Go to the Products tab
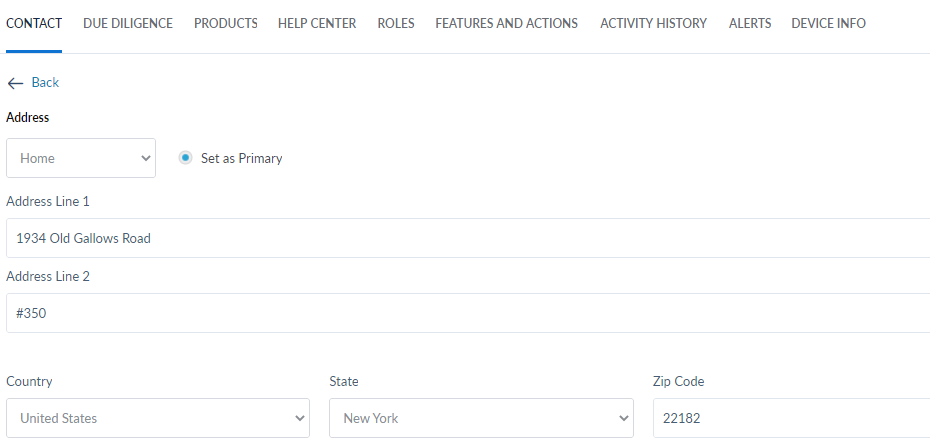Viewport: 930px width, 444px height. (x=226, y=23)
